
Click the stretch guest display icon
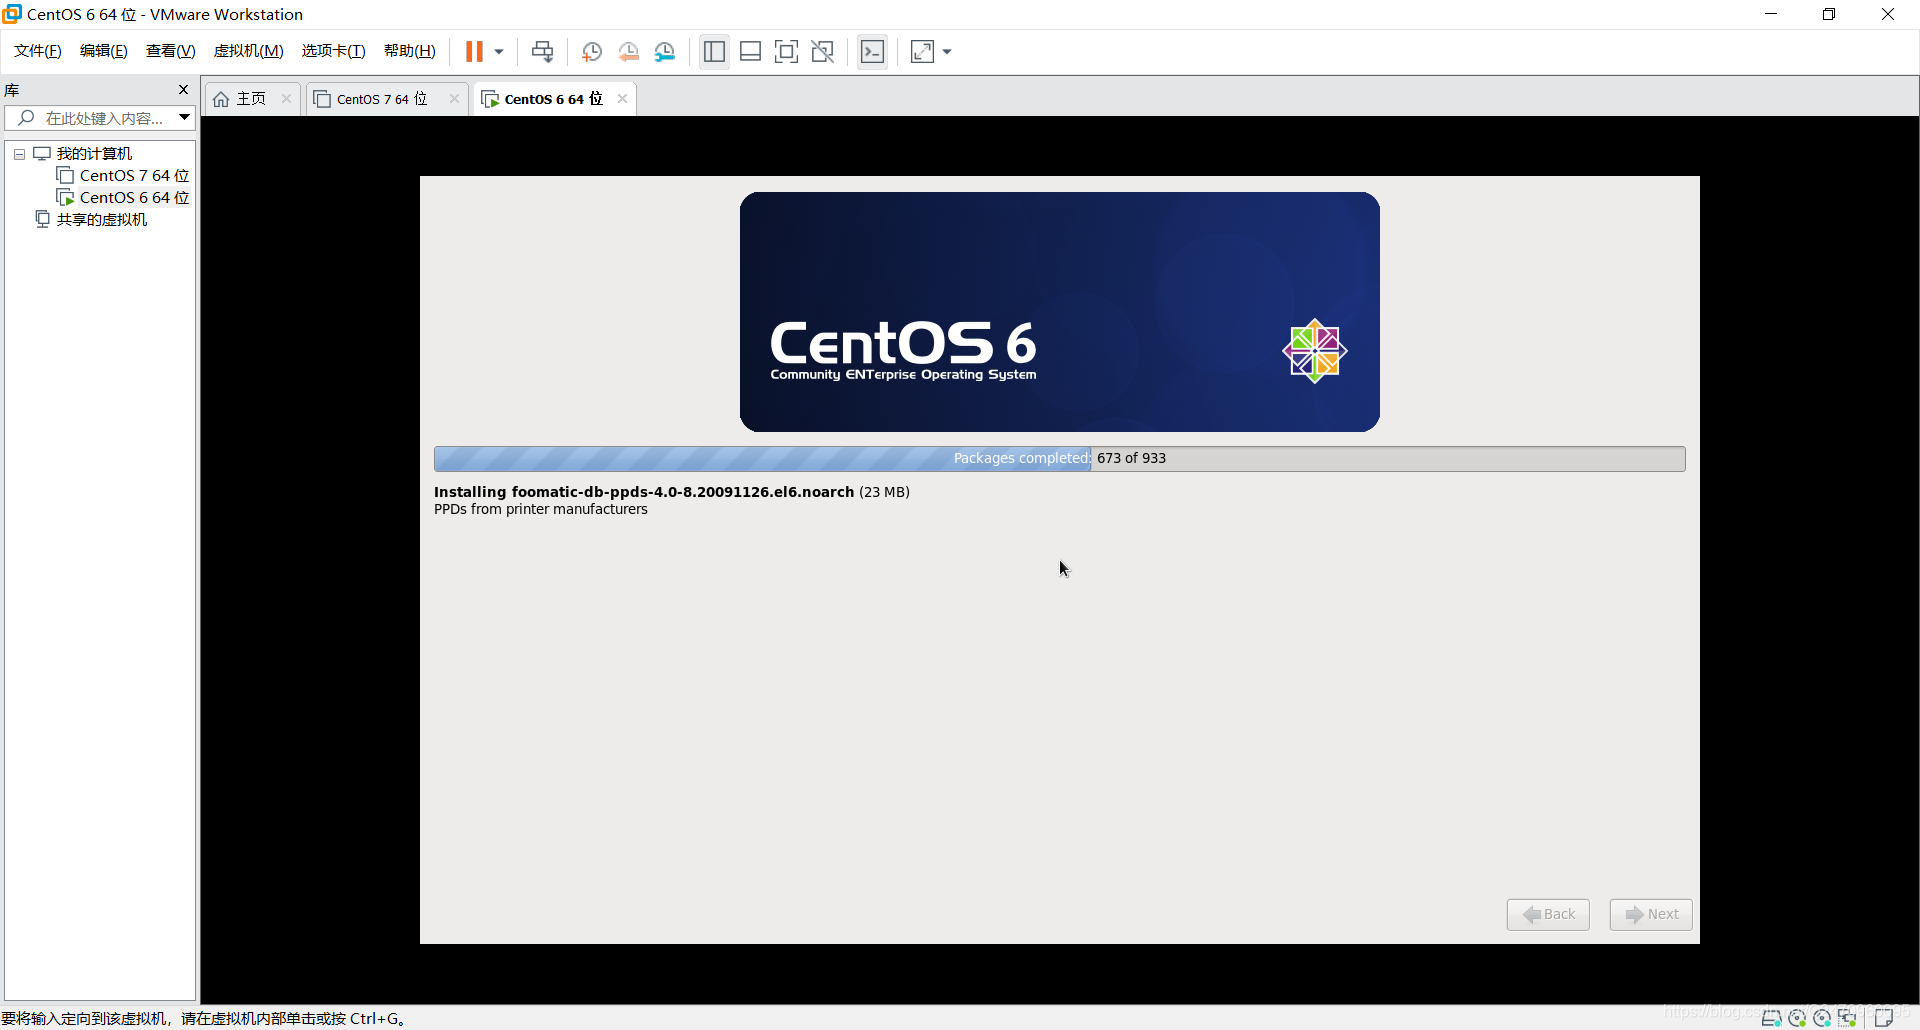click(922, 51)
